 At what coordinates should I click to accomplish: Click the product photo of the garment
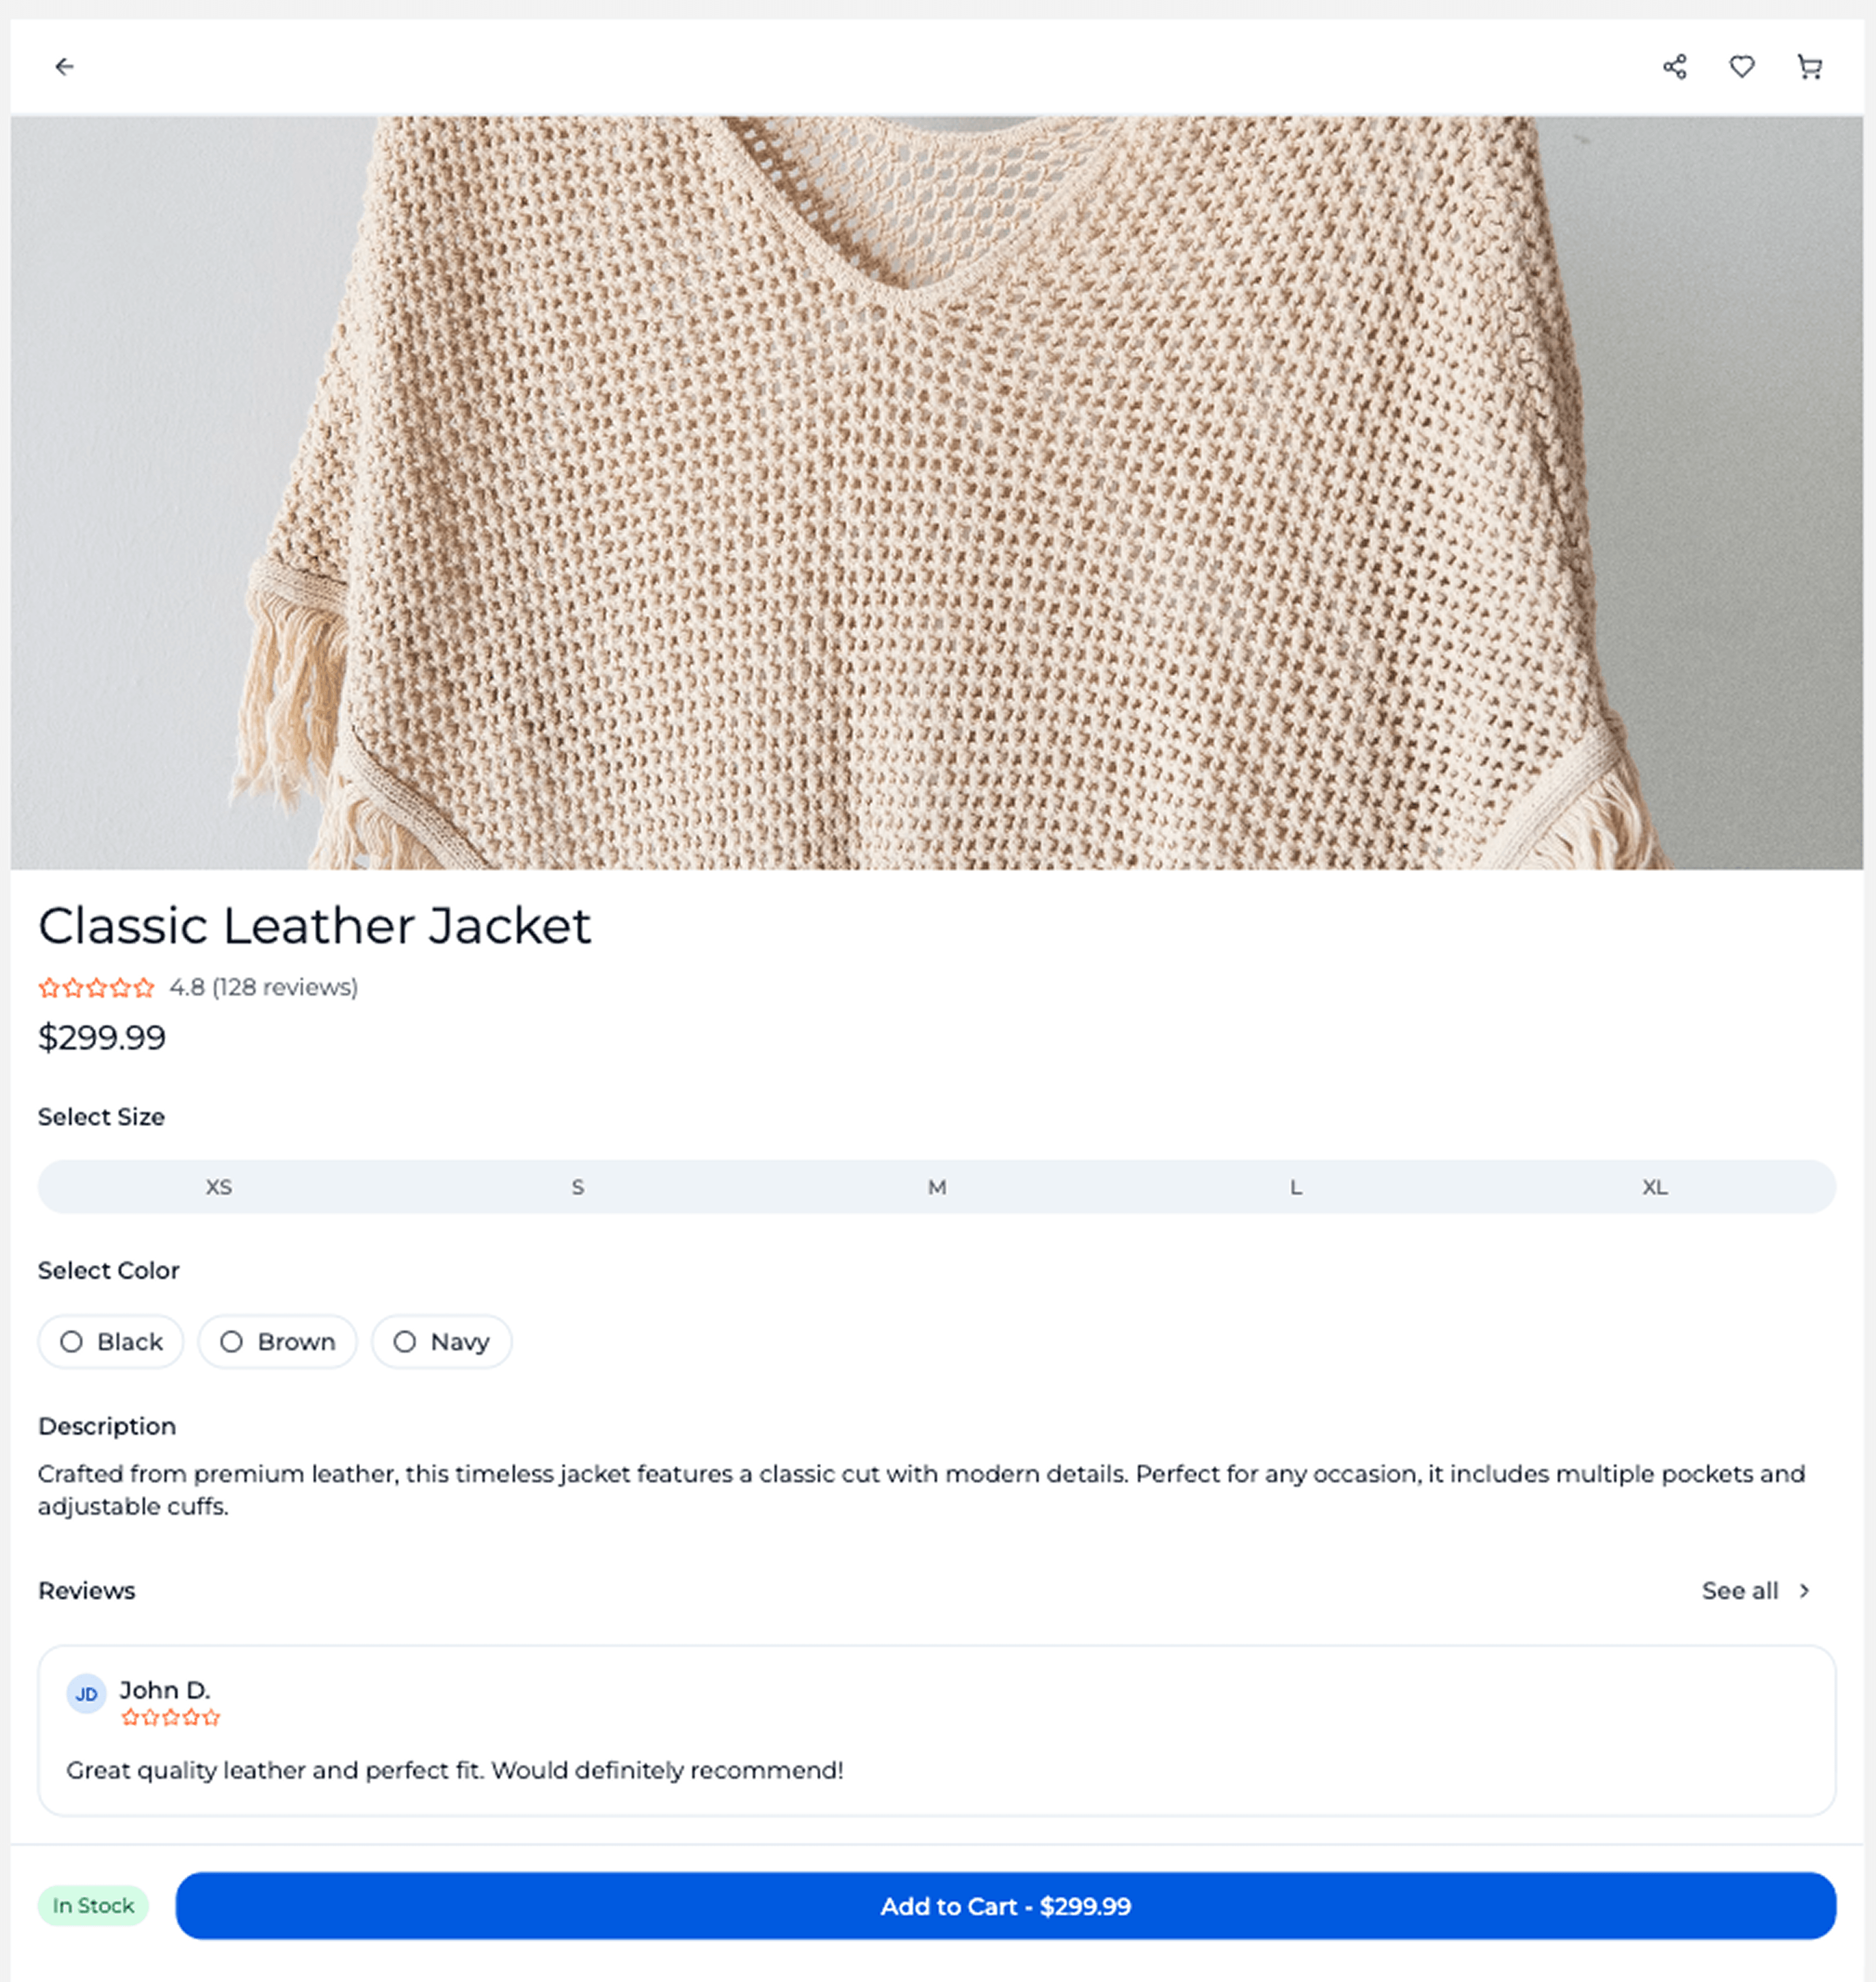[937, 492]
